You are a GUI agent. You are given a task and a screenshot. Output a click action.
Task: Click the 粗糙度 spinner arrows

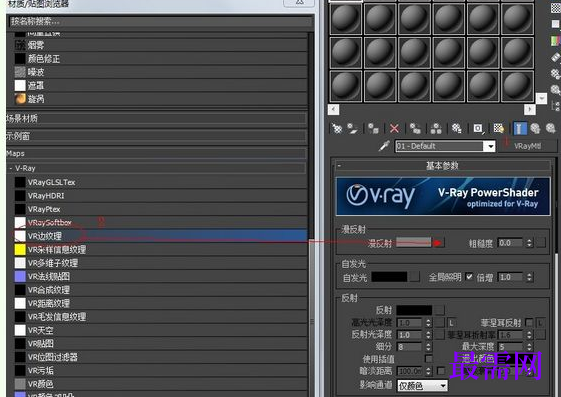click(529, 243)
